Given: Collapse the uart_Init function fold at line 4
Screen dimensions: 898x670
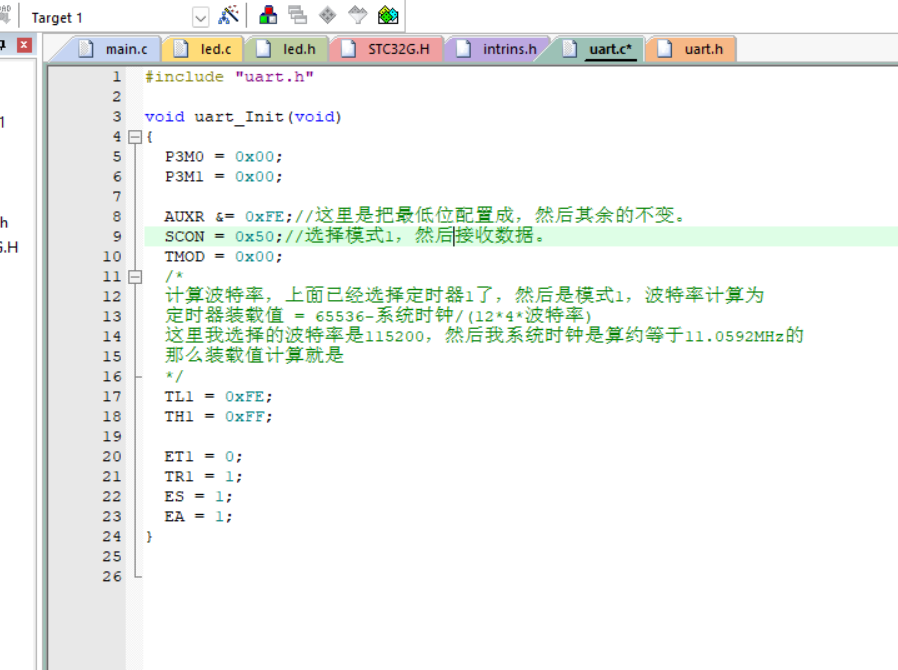Looking at the screenshot, I should (135, 137).
